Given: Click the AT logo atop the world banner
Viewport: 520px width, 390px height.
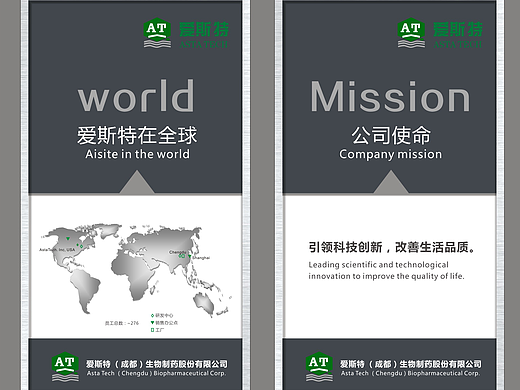Looking at the screenshot, I should pyautogui.click(x=157, y=33).
